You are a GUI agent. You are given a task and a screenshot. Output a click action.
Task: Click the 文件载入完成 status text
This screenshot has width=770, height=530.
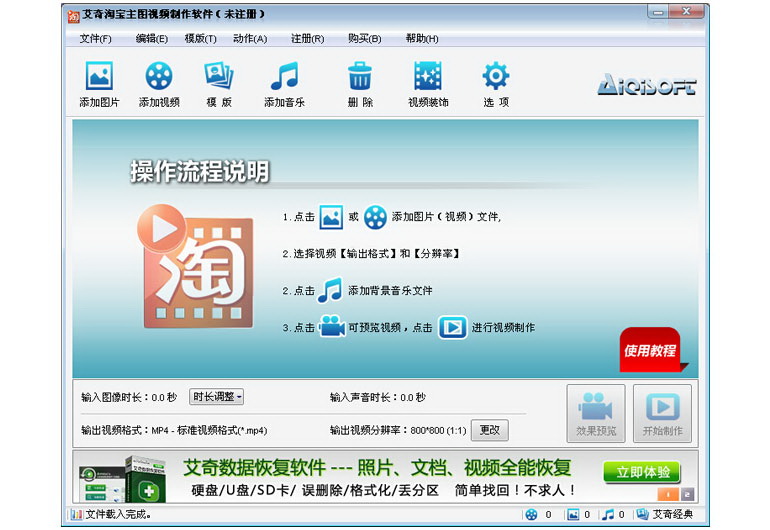(118, 514)
